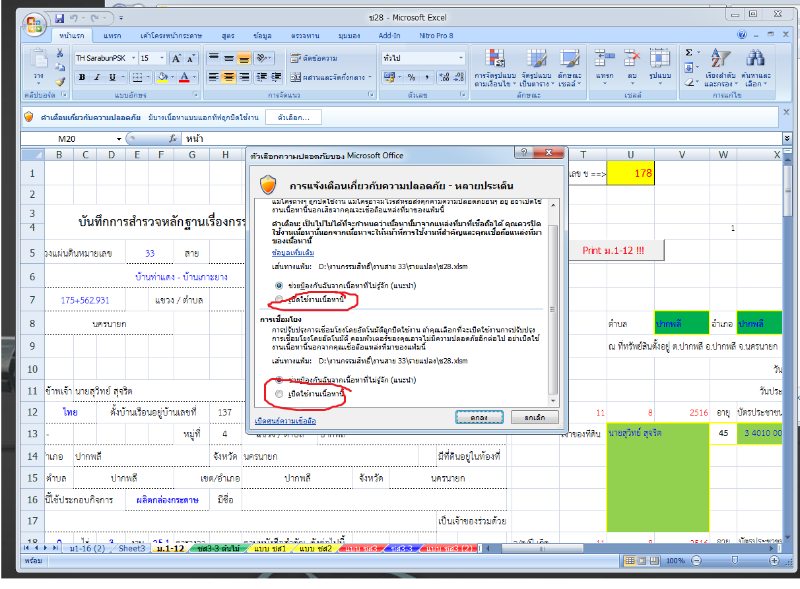This screenshot has height=589, width=800.
Task: Select 'enable this content' radio under links section
Action: tap(279, 395)
